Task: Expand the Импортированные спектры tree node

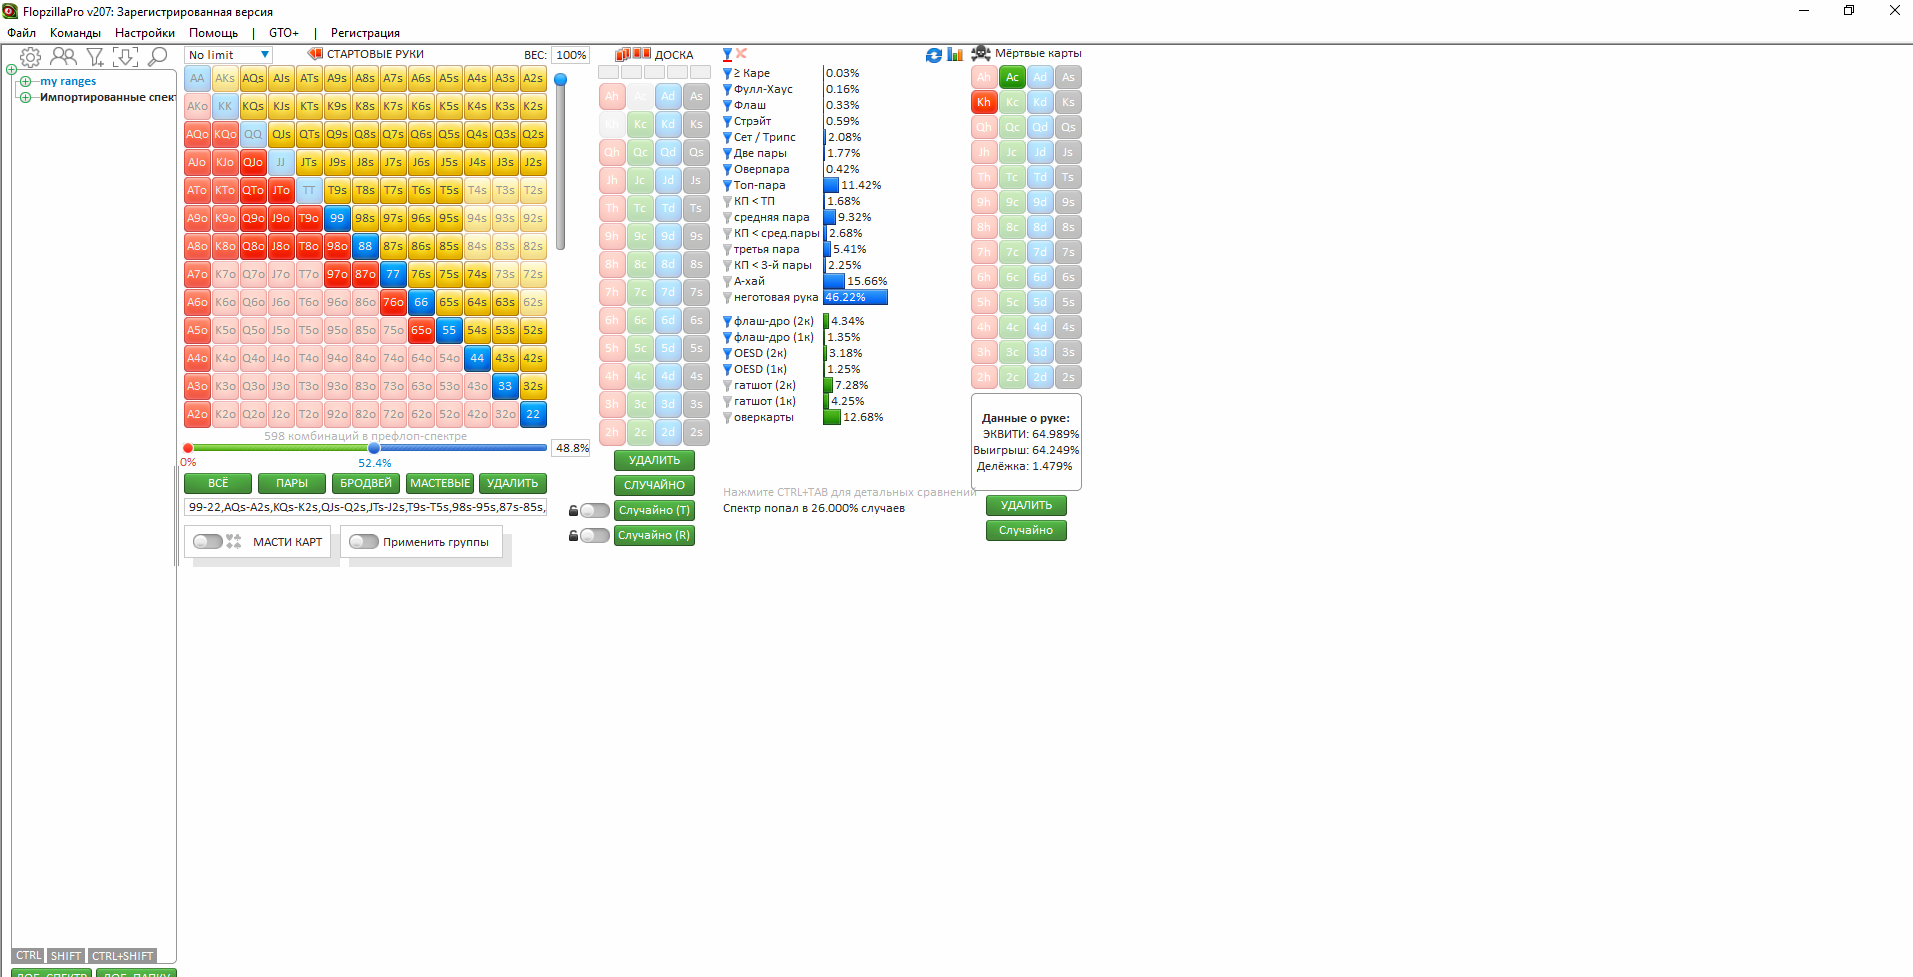Action: pos(26,97)
